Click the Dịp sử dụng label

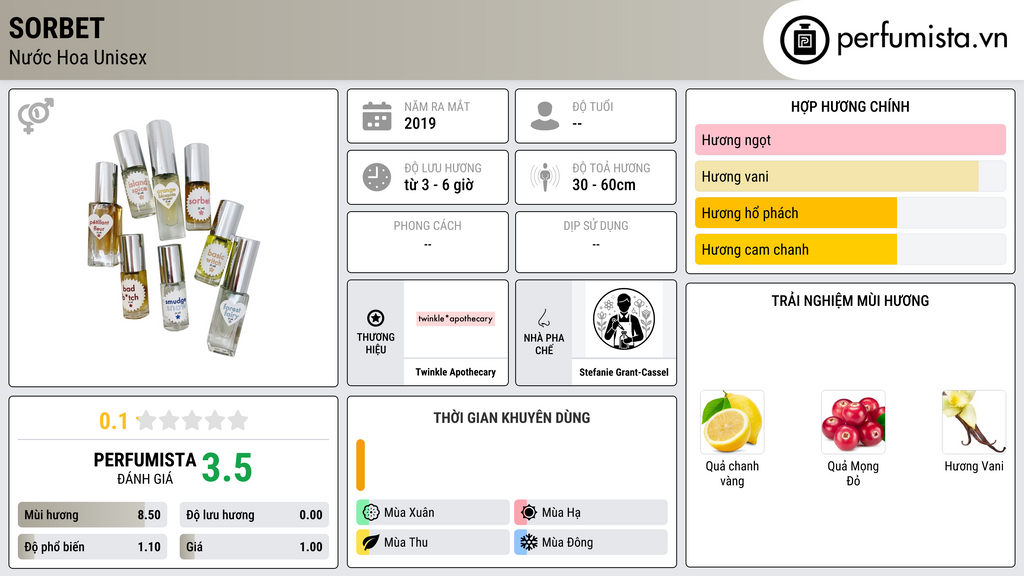pos(596,225)
